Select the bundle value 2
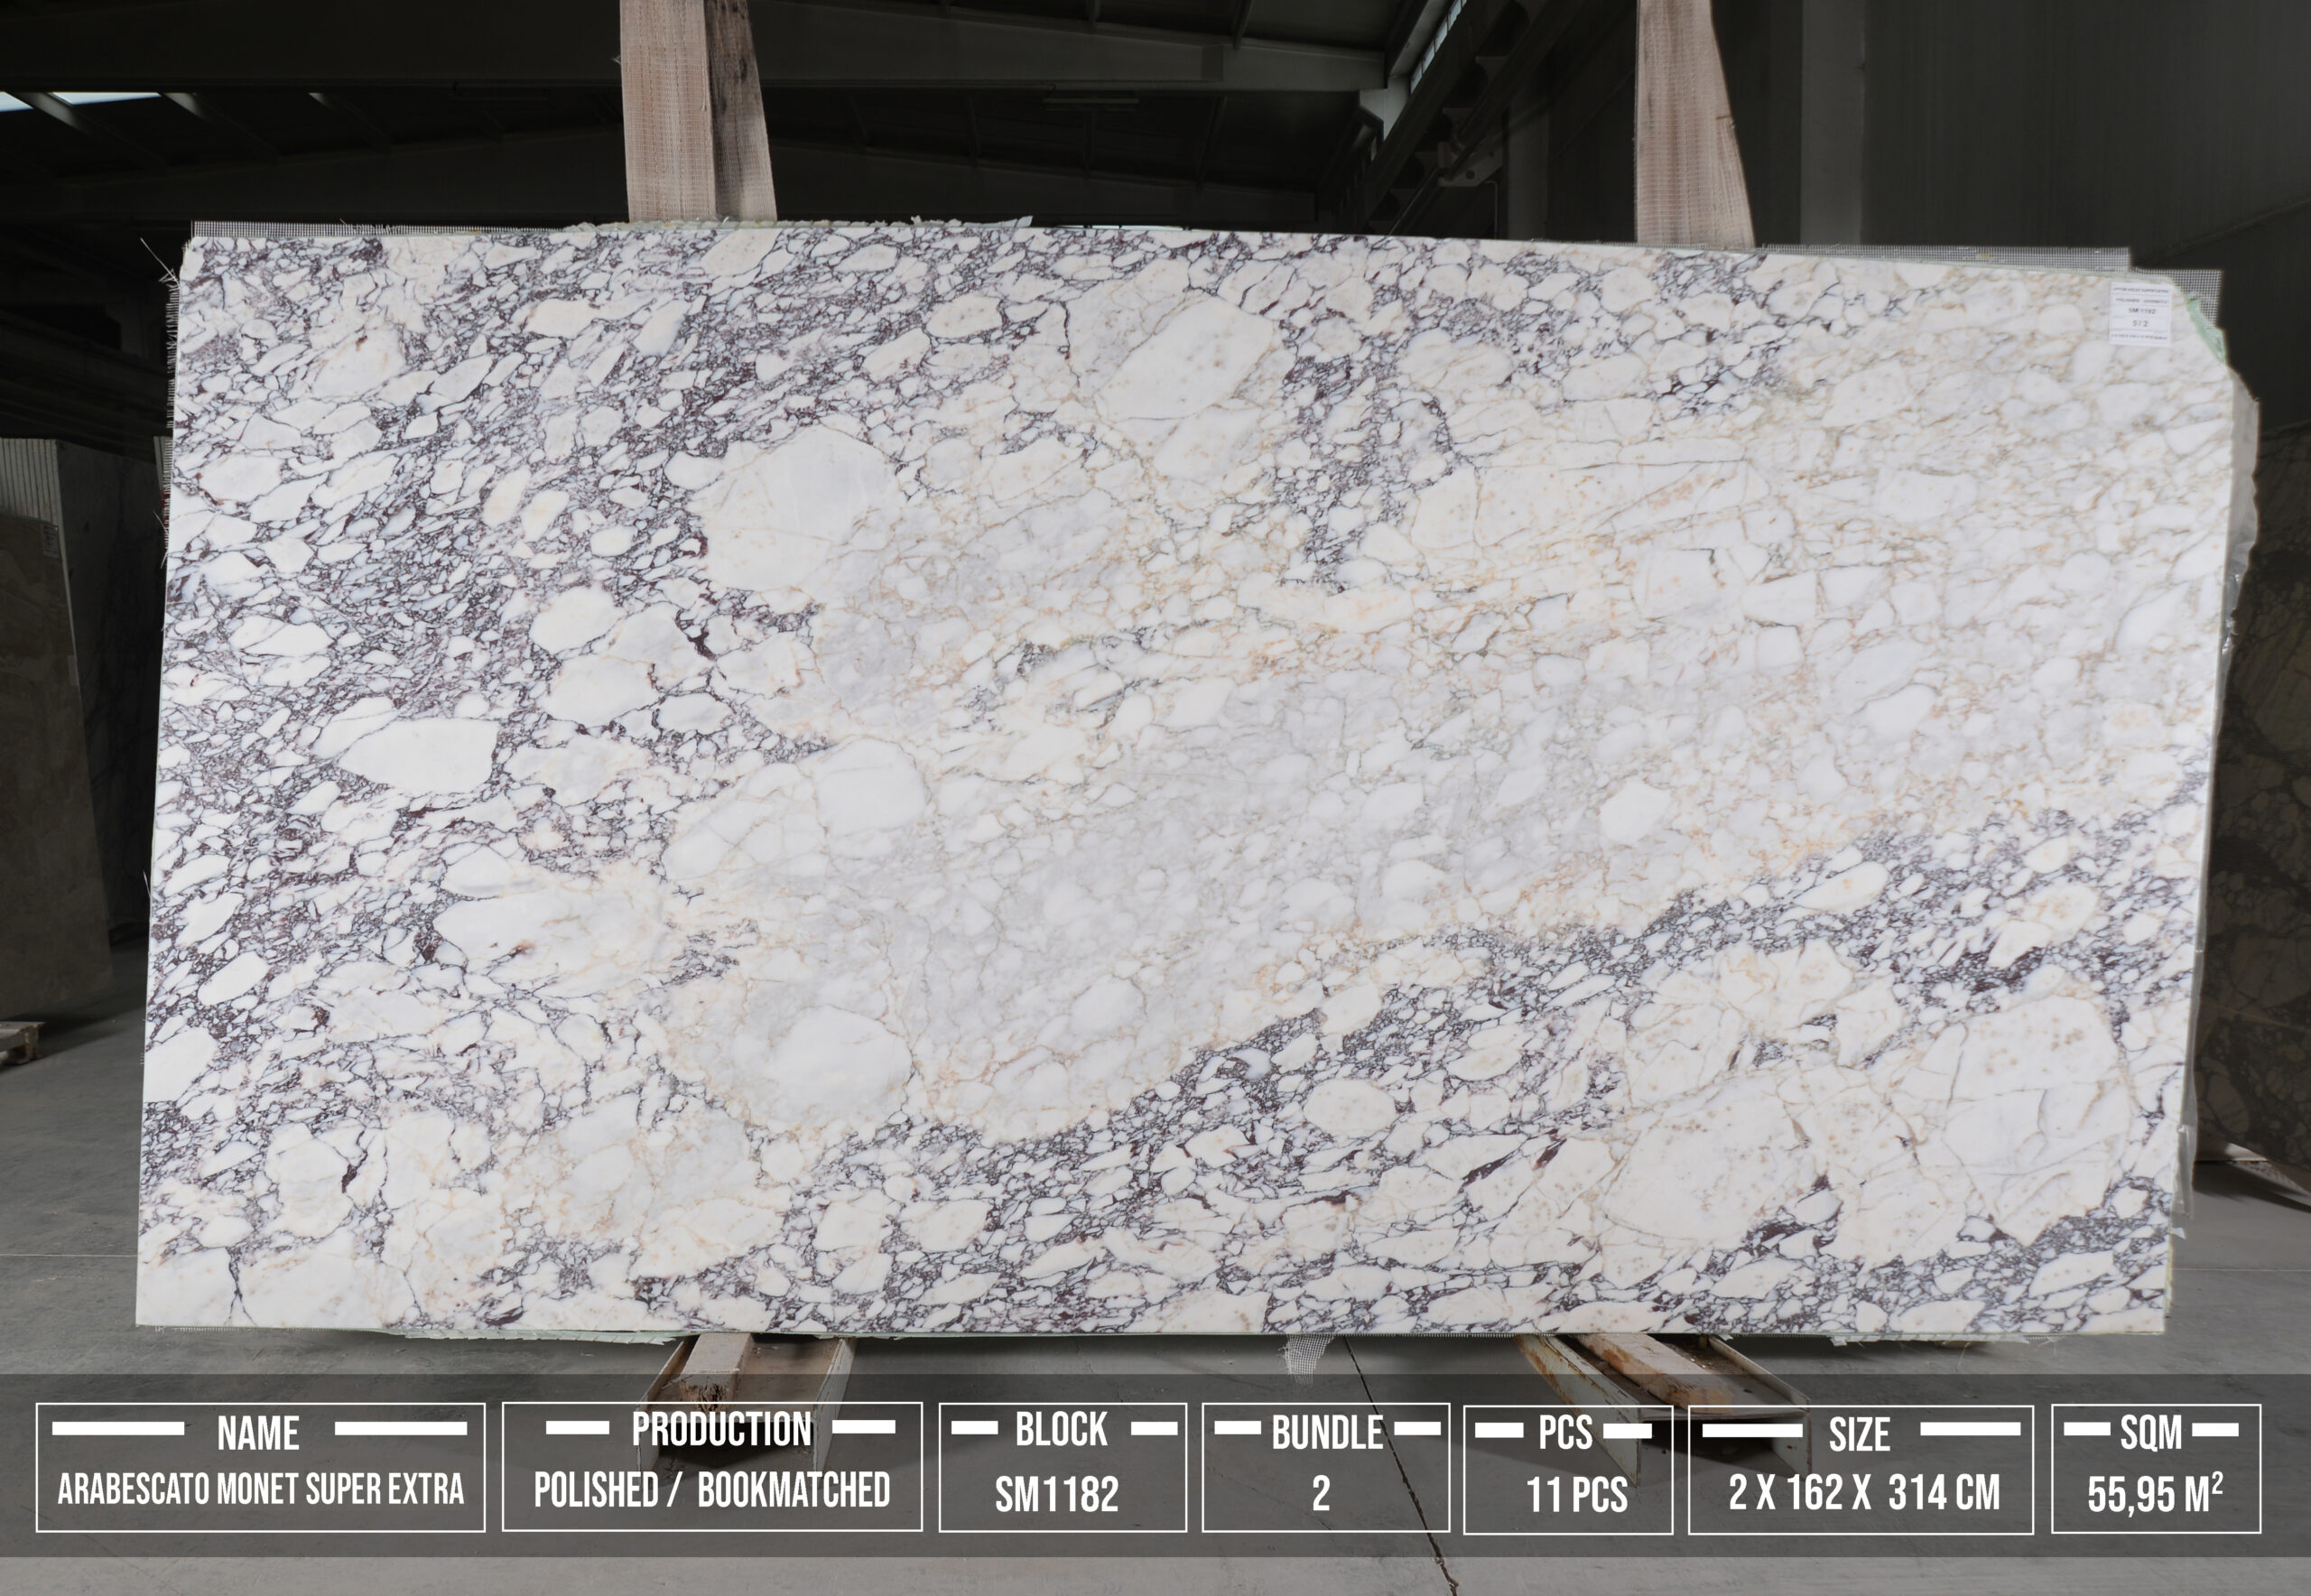This screenshot has width=2311, height=1596. [1321, 1494]
